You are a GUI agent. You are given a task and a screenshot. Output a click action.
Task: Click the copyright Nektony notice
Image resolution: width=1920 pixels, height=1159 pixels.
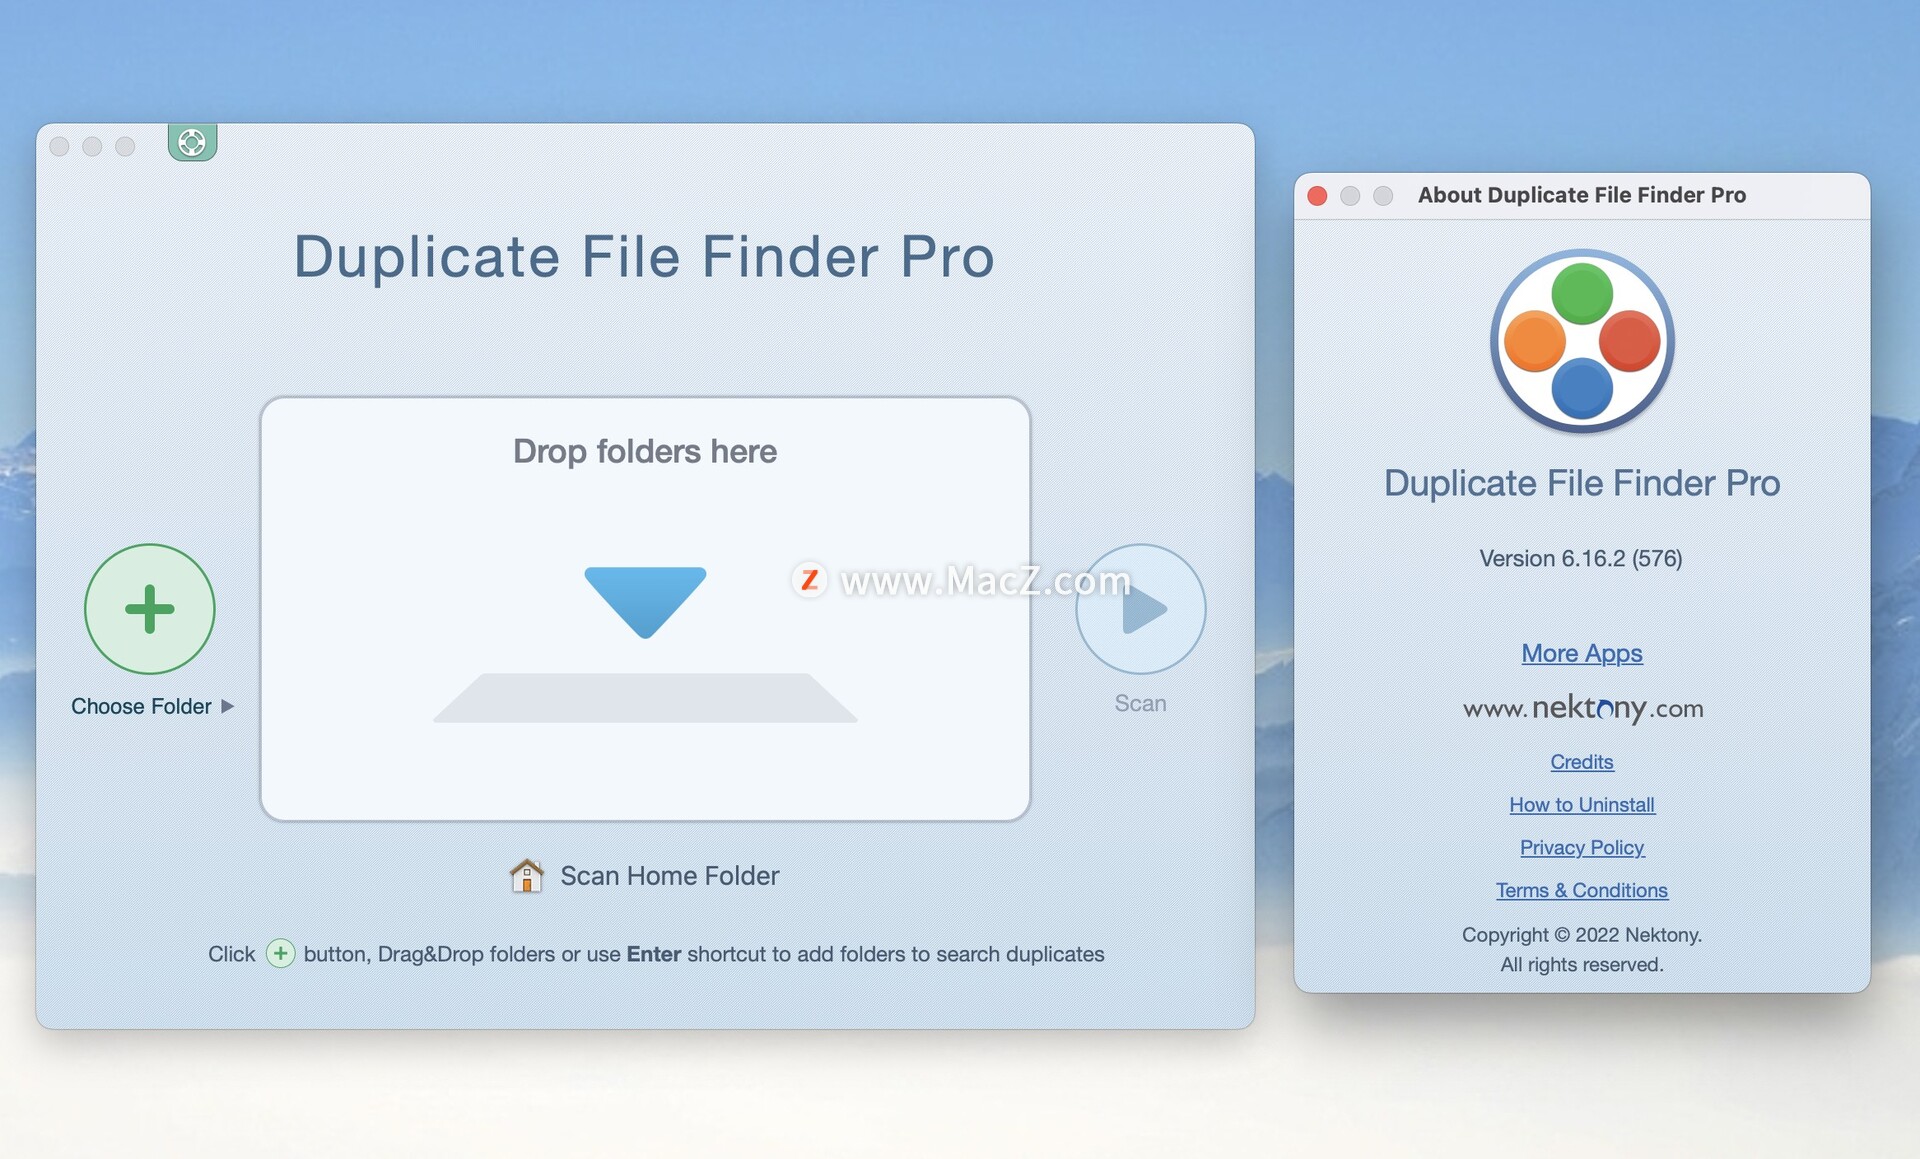pos(1580,934)
